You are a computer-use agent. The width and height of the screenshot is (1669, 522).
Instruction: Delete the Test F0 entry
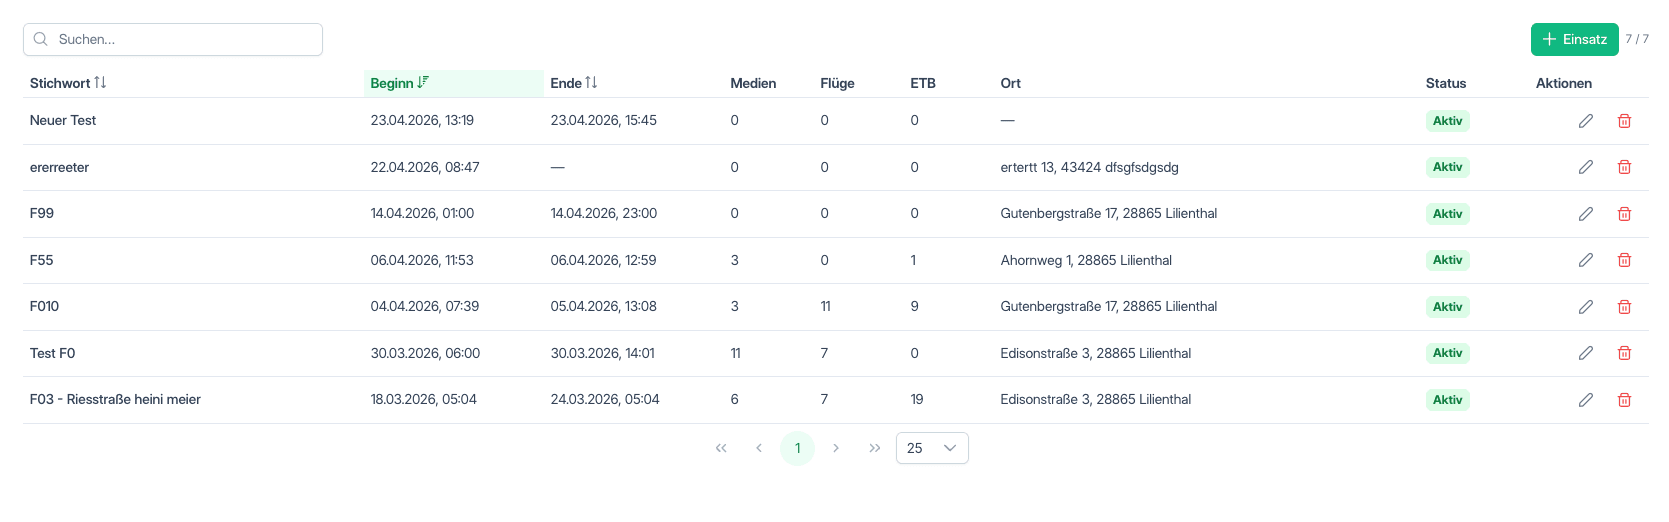coord(1625,353)
